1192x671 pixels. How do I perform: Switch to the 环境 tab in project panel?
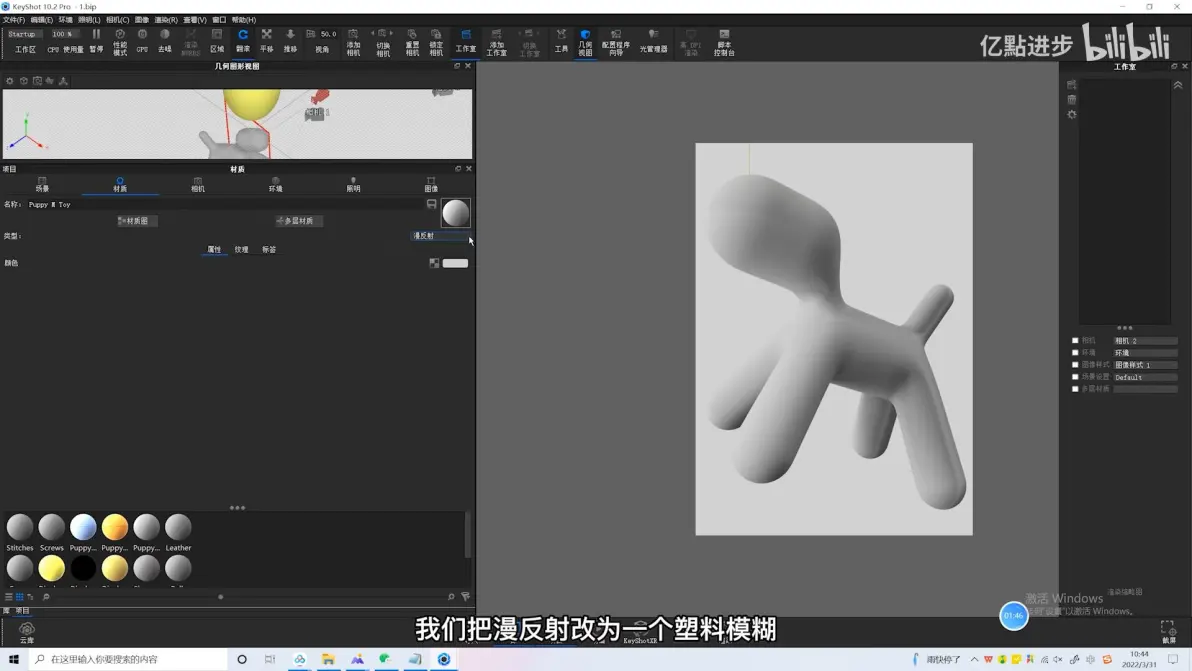tap(275, 185)
